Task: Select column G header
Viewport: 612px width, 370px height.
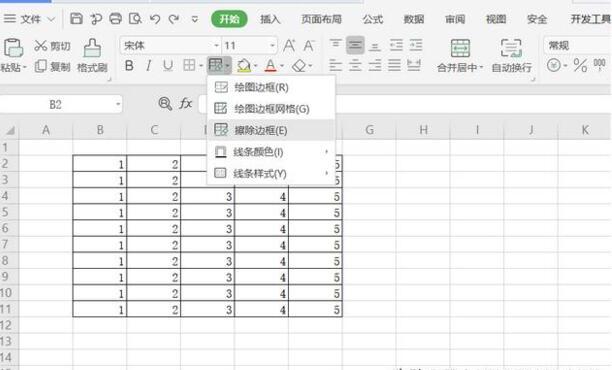Action: click(x=369, y=130)
